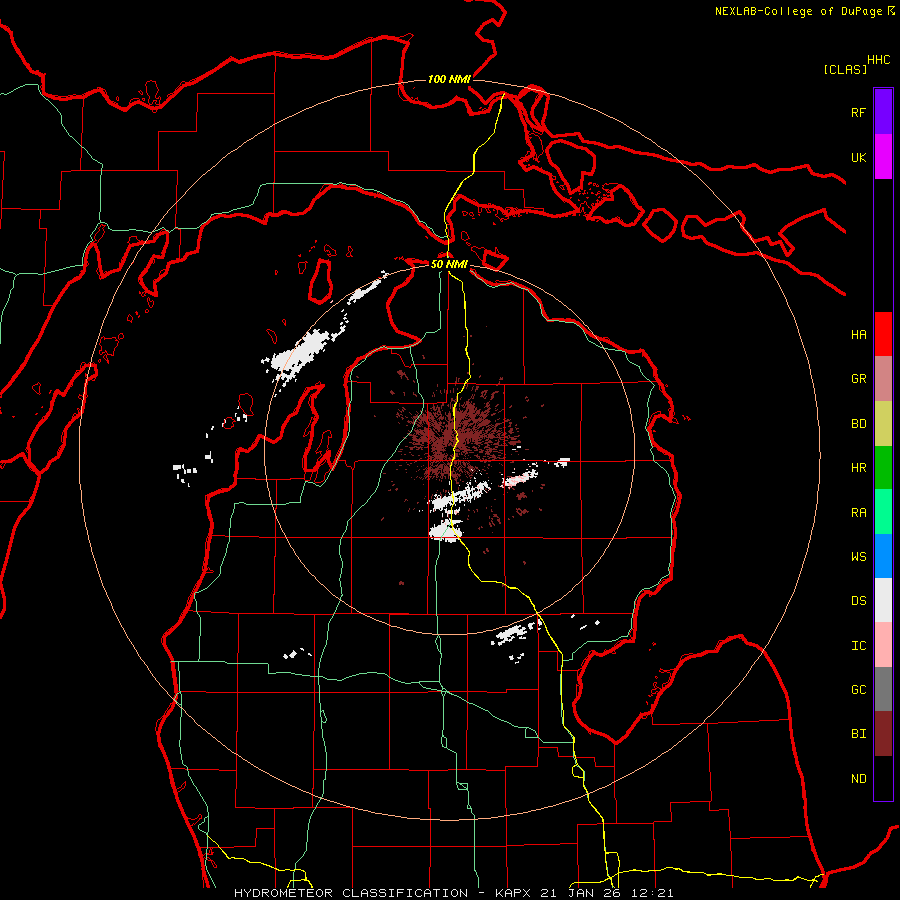Click the [CLAS] units label
Viewport: 900px width, 900px height.
(x=845, y=69)
